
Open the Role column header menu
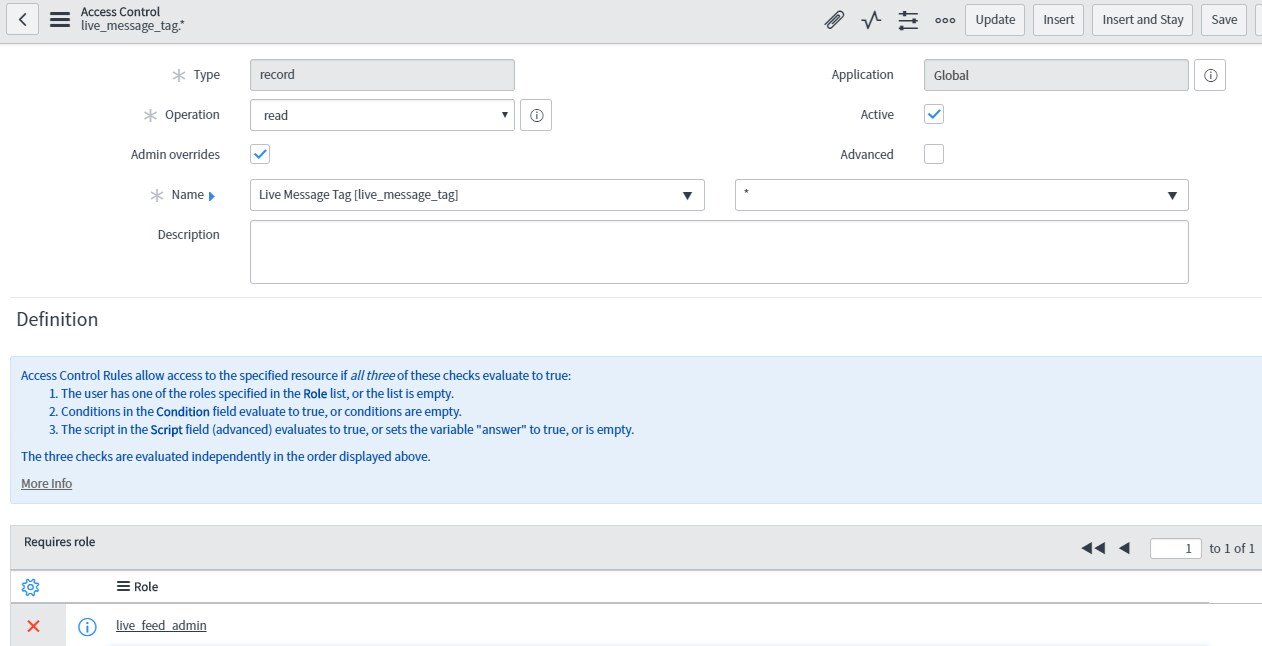(124, 587)
